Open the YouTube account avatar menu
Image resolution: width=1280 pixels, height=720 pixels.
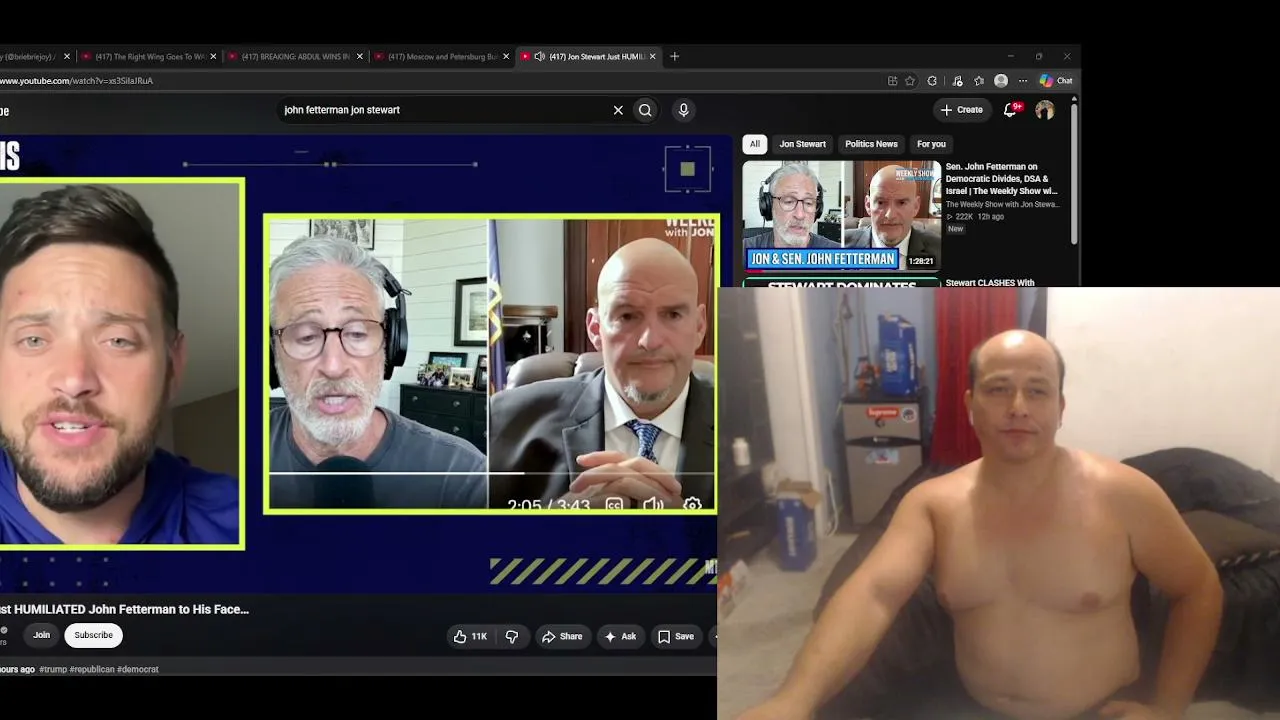pyautogui.click(x=1045, y=110)
